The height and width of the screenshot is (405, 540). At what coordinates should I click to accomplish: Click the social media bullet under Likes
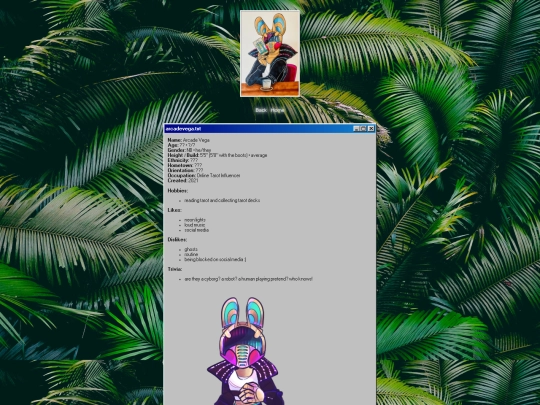(x=196, y=230)
